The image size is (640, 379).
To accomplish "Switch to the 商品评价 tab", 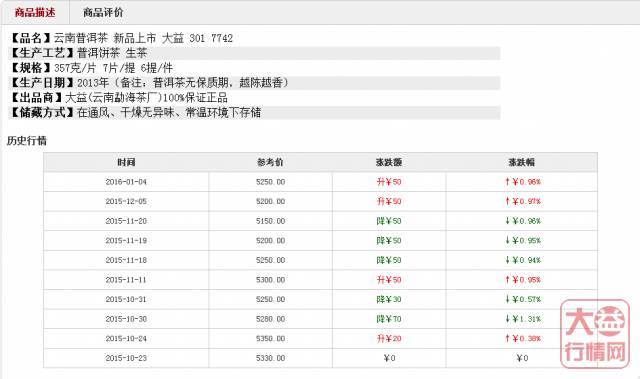I will 103,13.
